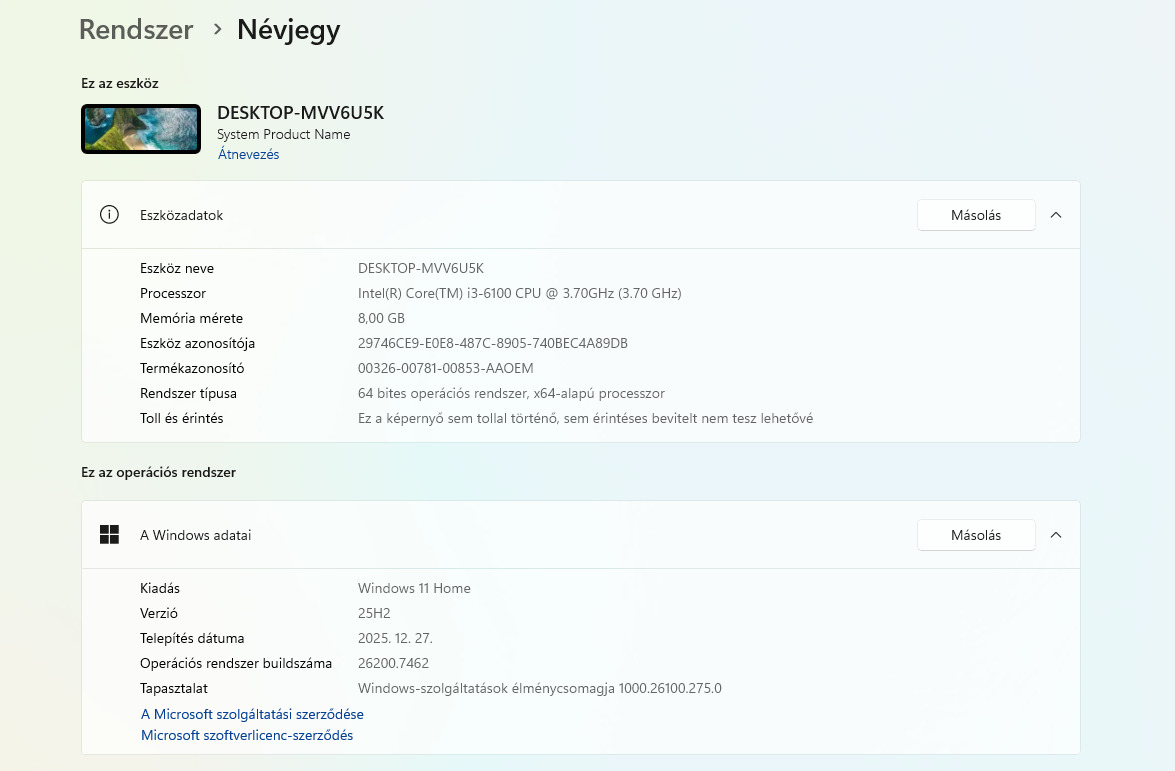
Task: Collapse the A Windows adatai chevron
Action: point(1056,535)
